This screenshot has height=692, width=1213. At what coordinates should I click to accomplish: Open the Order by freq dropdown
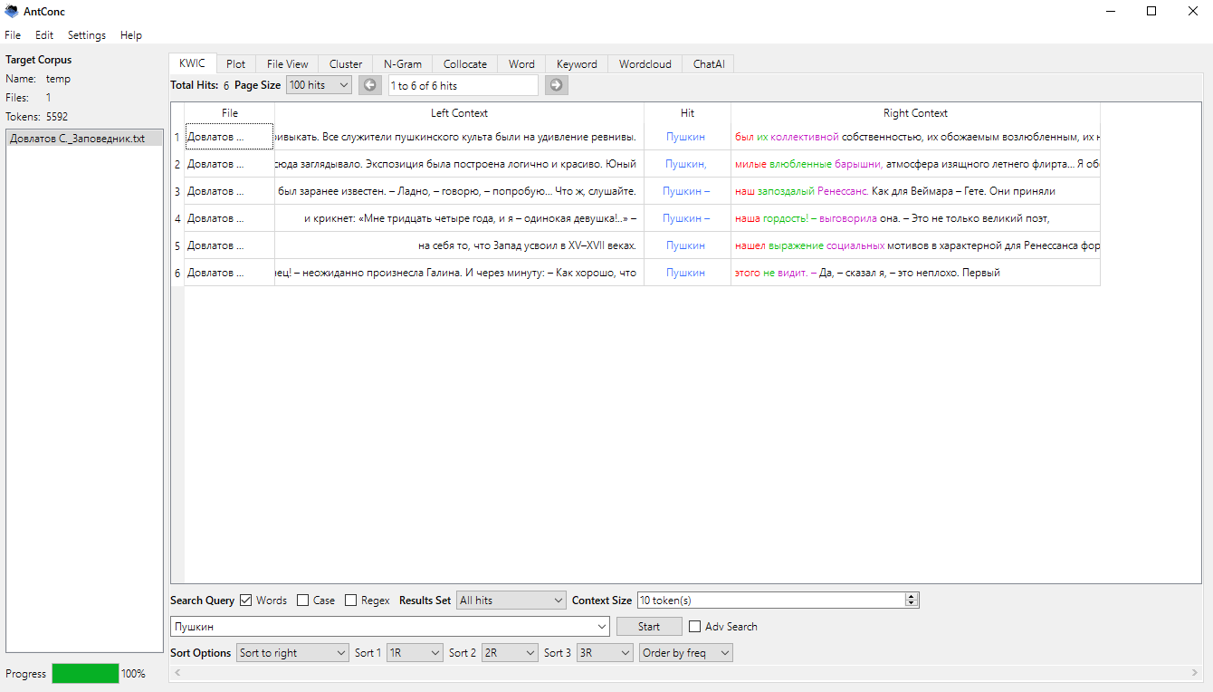click(x=686, y=652)
